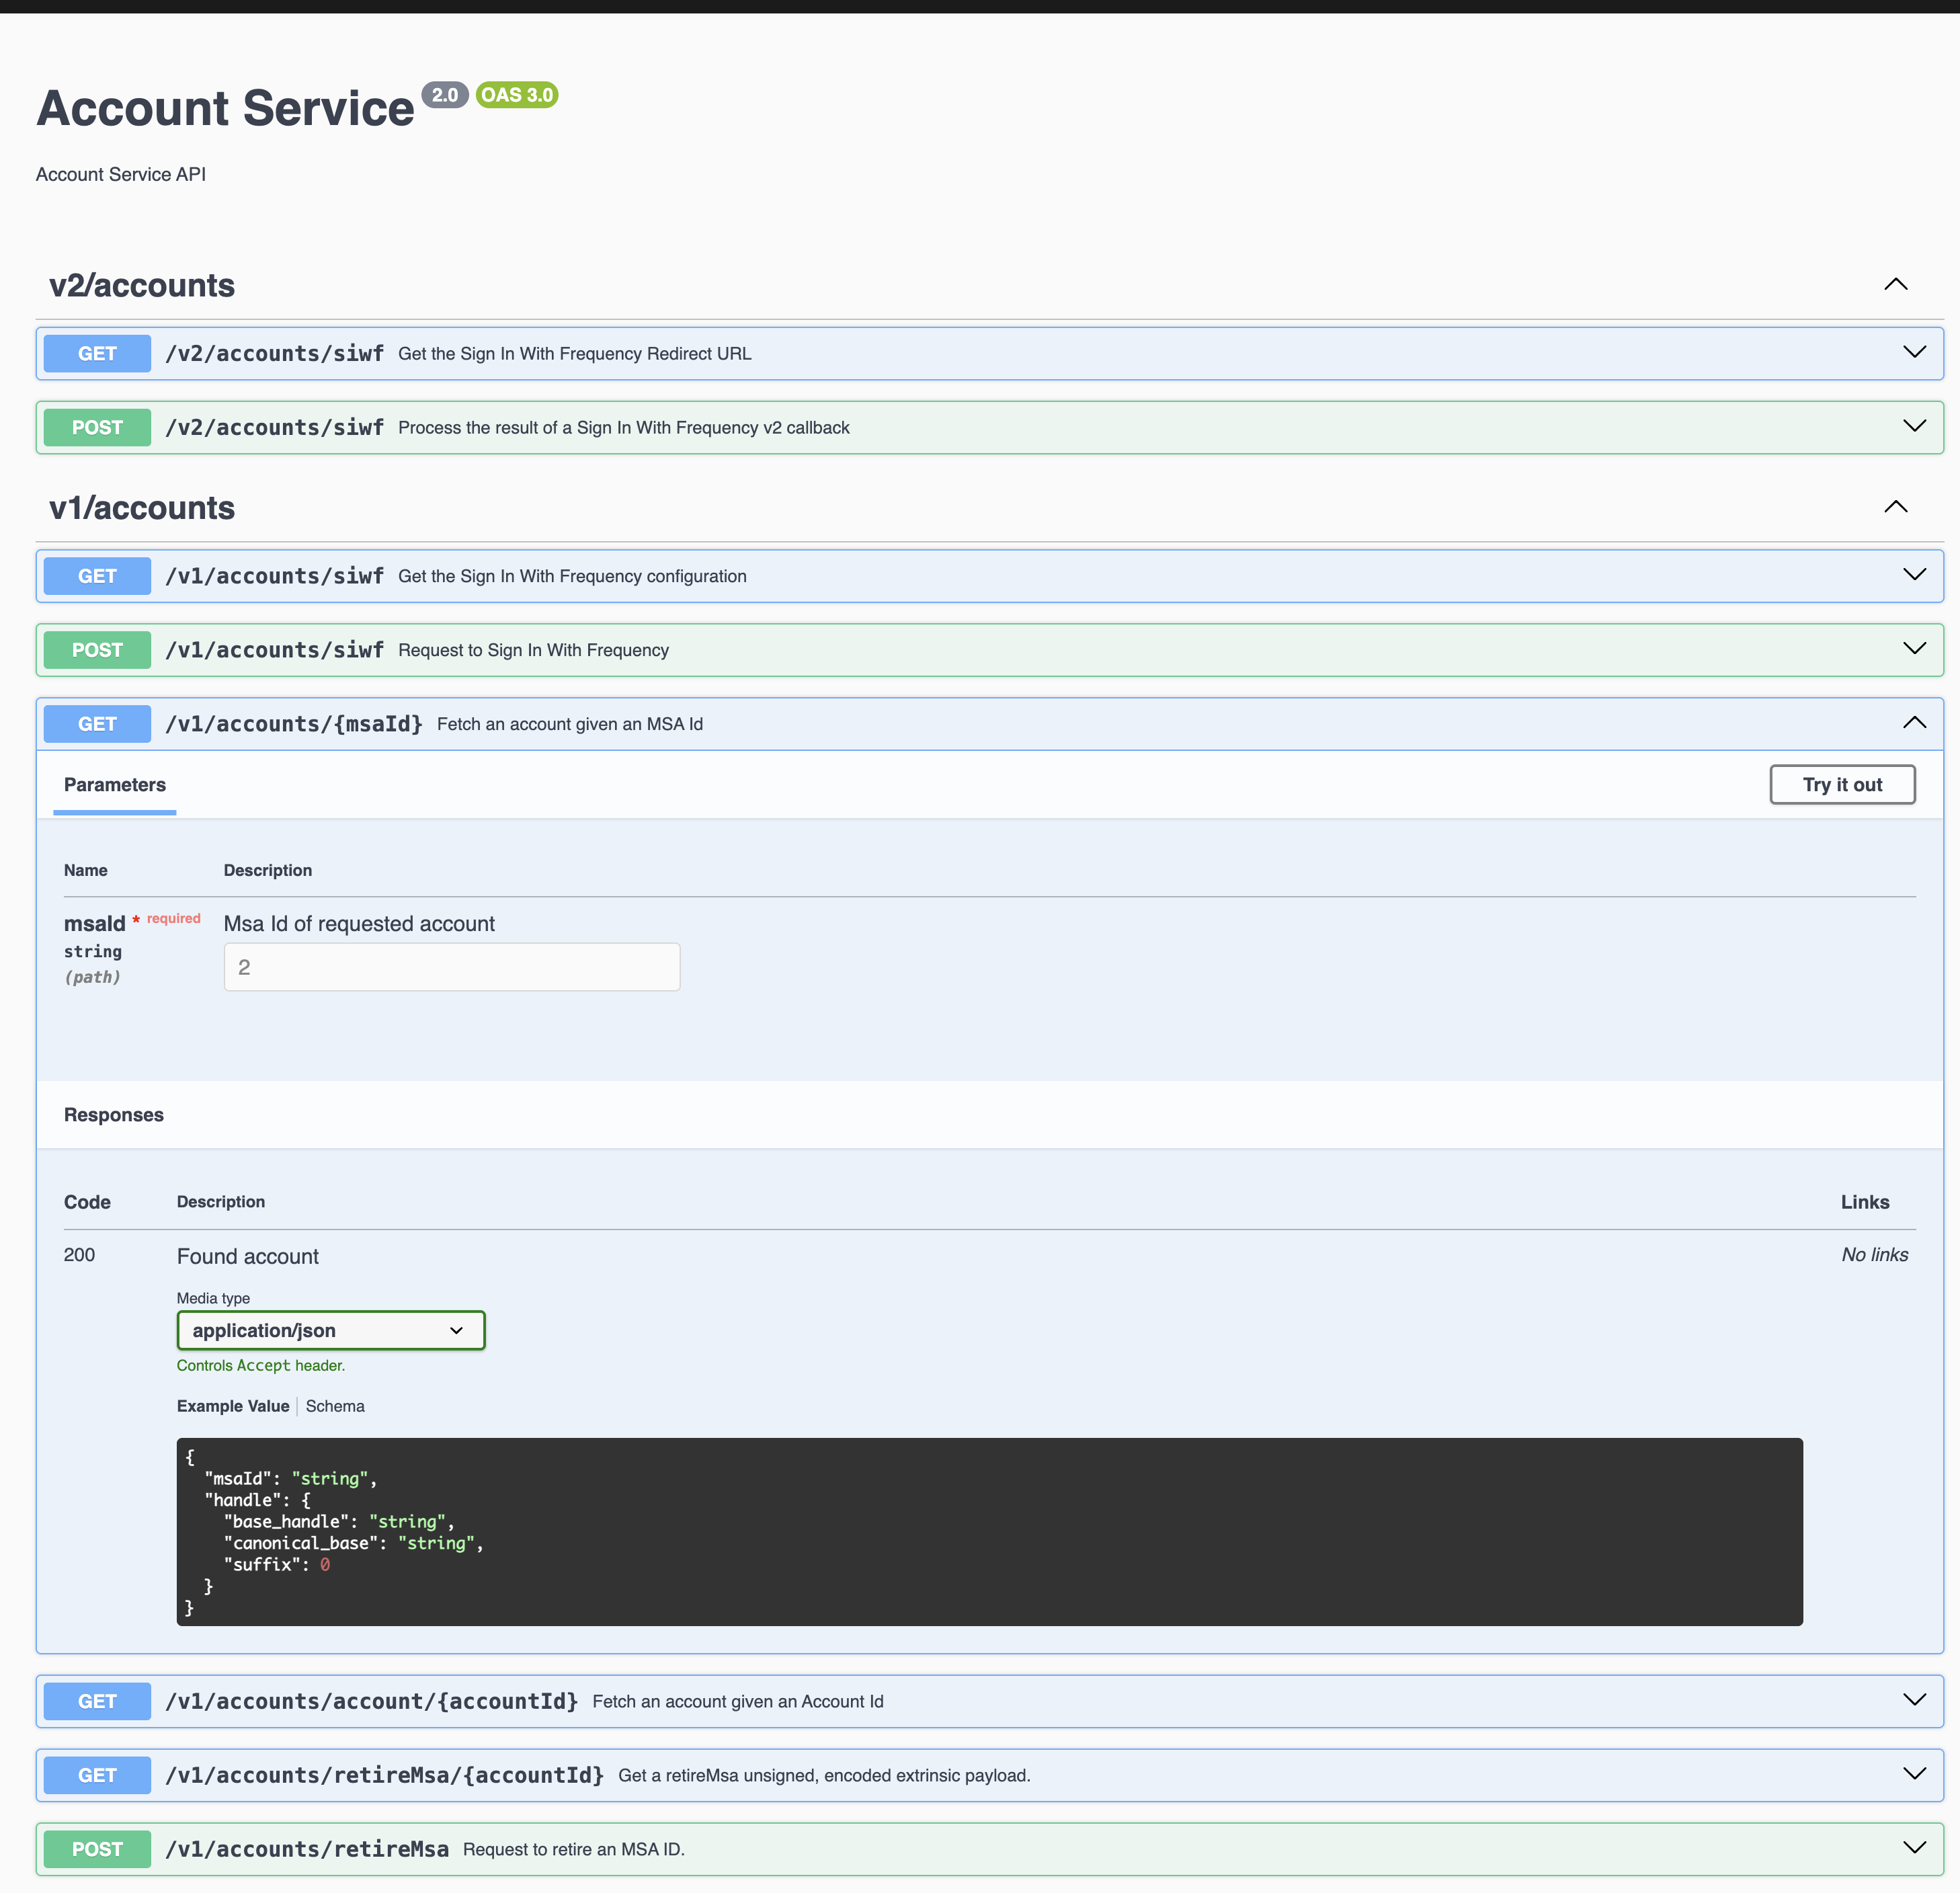Collapse GET /v1/accounts/{msaId} chevron arrow
This screenshot has width=1960, height=1893.
point(1914,723)
